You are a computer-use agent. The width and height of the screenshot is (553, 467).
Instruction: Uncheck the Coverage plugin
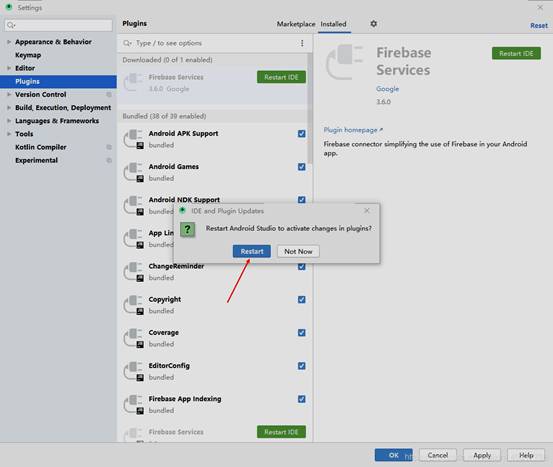click(302, 333)
